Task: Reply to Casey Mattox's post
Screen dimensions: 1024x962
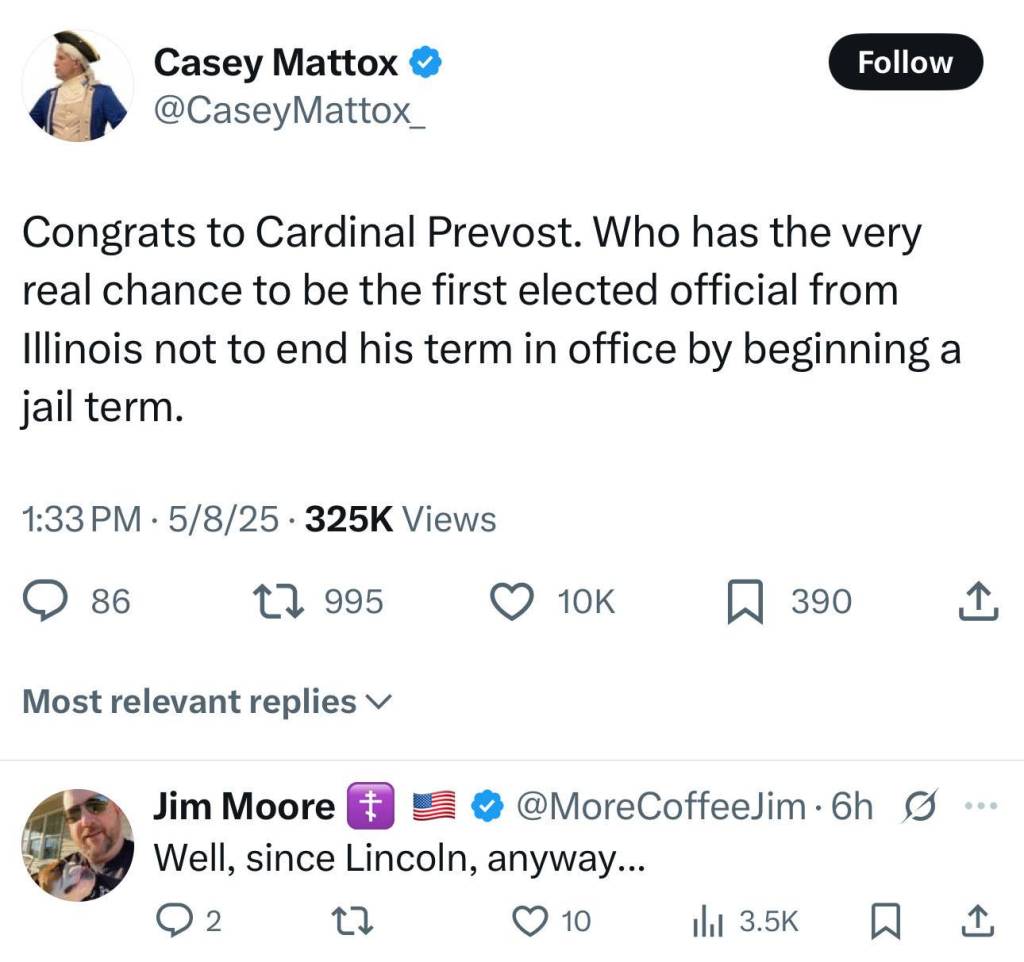Action: 46,601
